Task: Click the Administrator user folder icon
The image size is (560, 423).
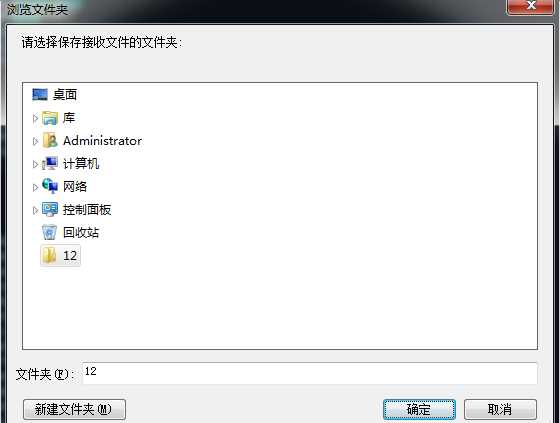Action: (50, 141)
